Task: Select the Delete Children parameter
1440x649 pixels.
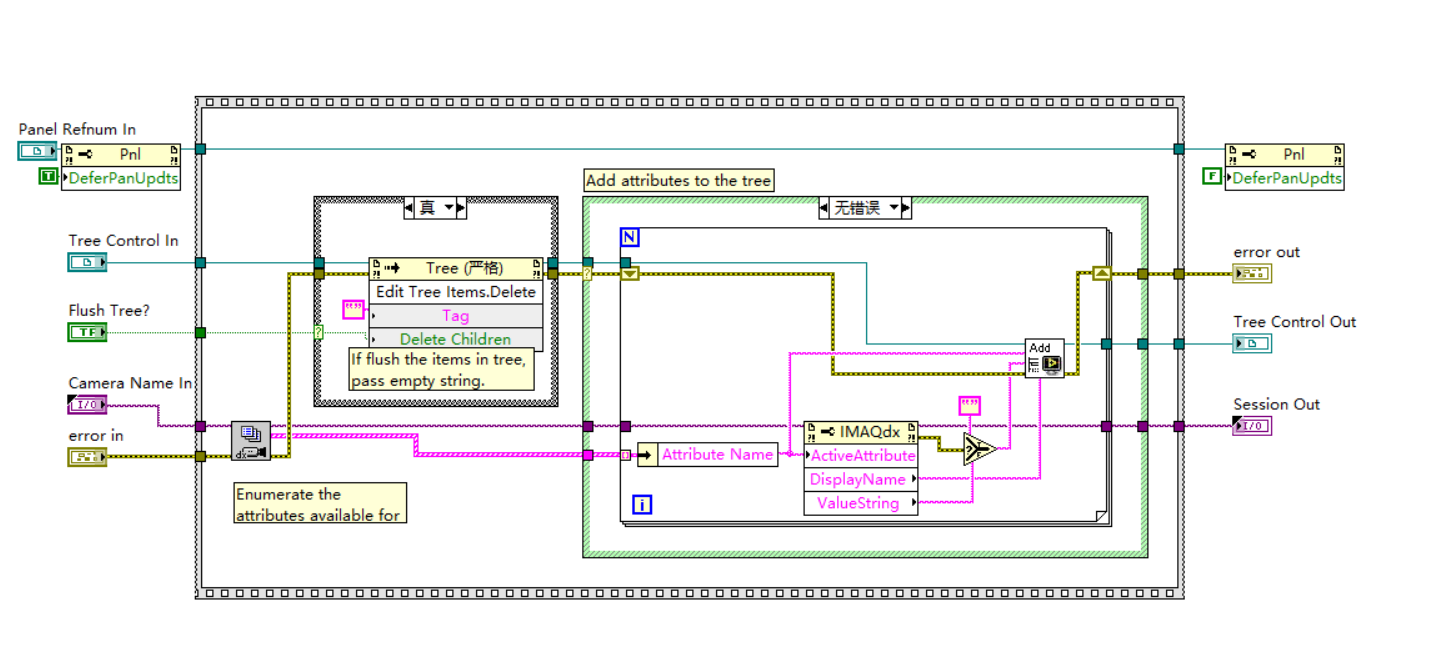Action: tap(456, 339)
